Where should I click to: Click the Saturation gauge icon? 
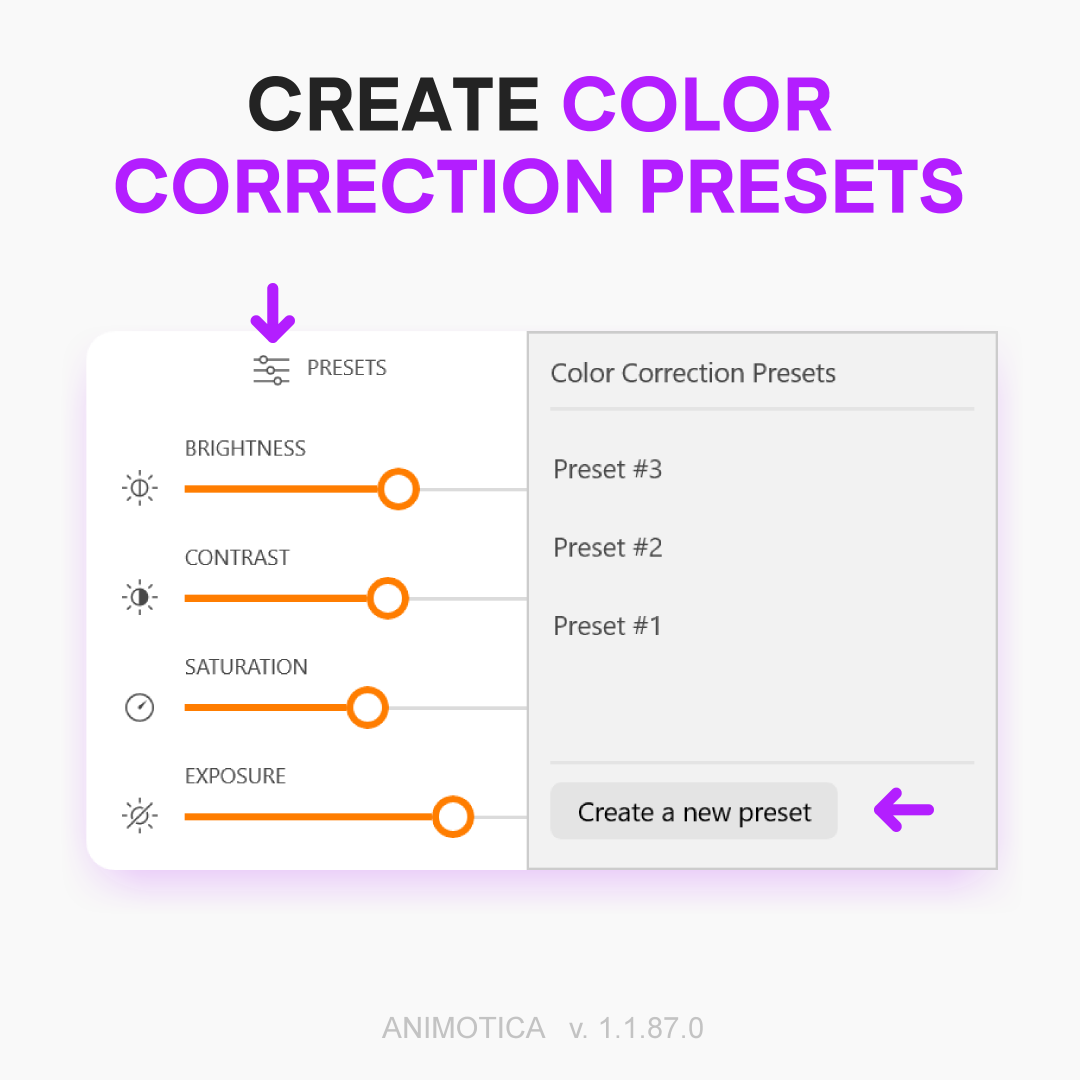point(140,707)
